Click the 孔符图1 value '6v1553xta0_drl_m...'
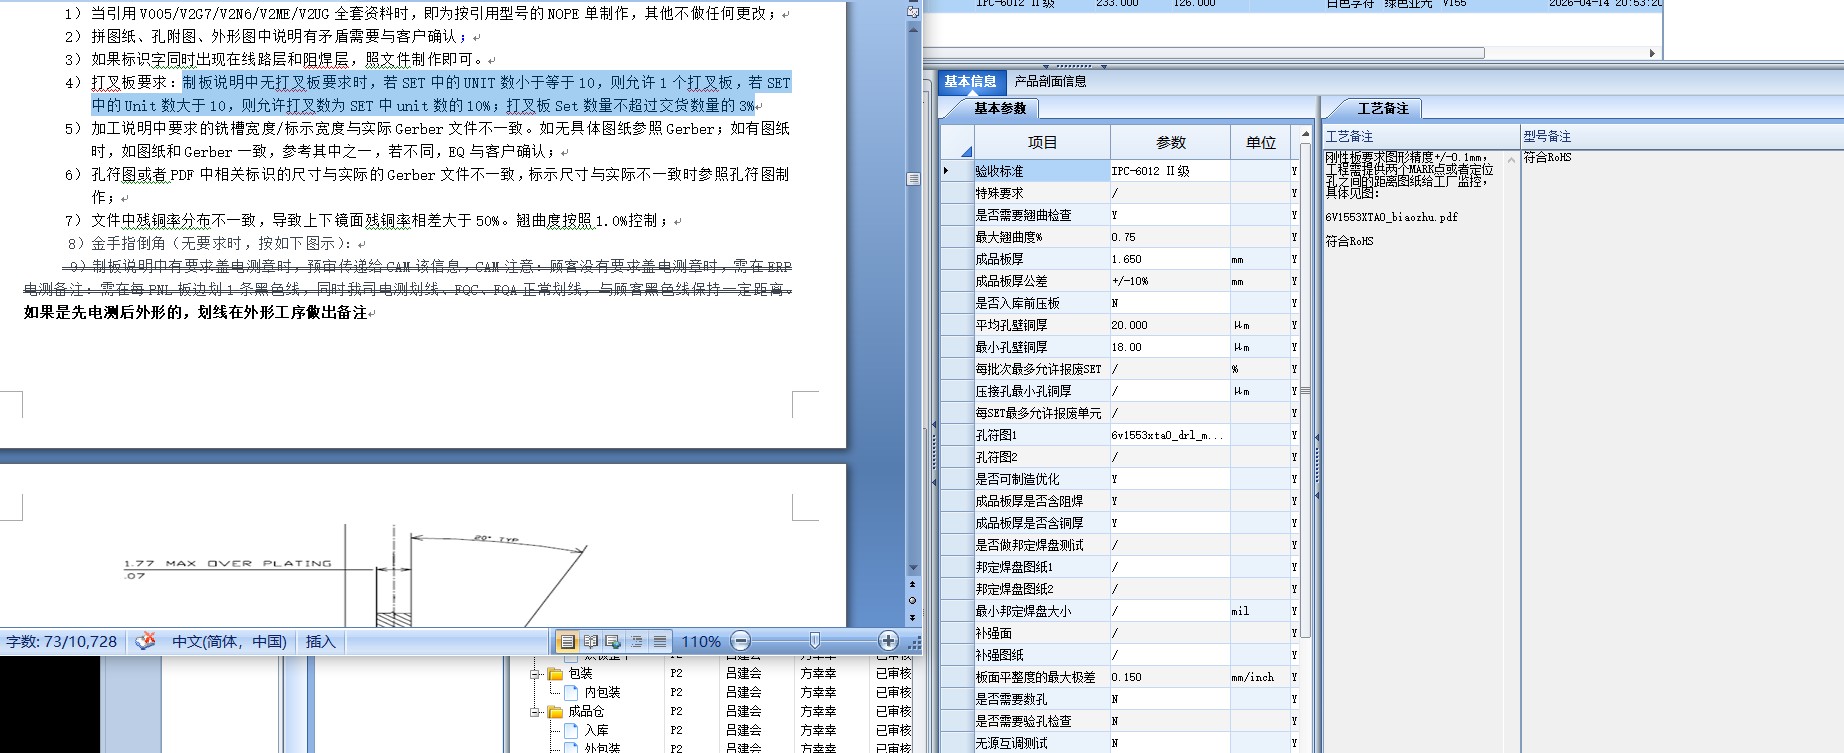The width and height of the screenshot is (1844, 753). [x=1170, y=435]
